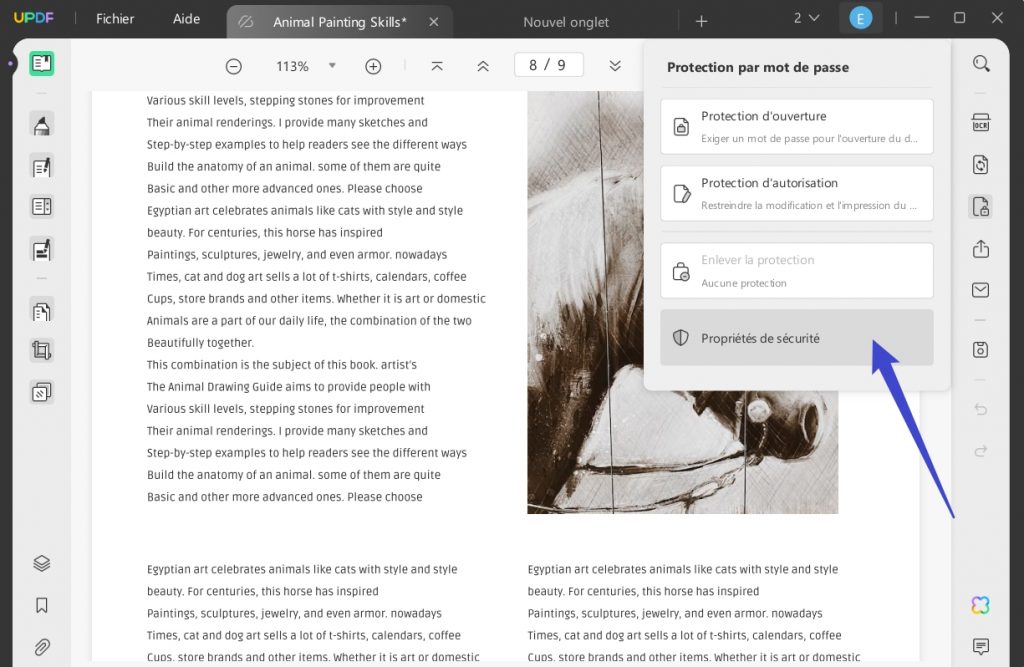Open the Fichier menu

(x=114, y=18)
